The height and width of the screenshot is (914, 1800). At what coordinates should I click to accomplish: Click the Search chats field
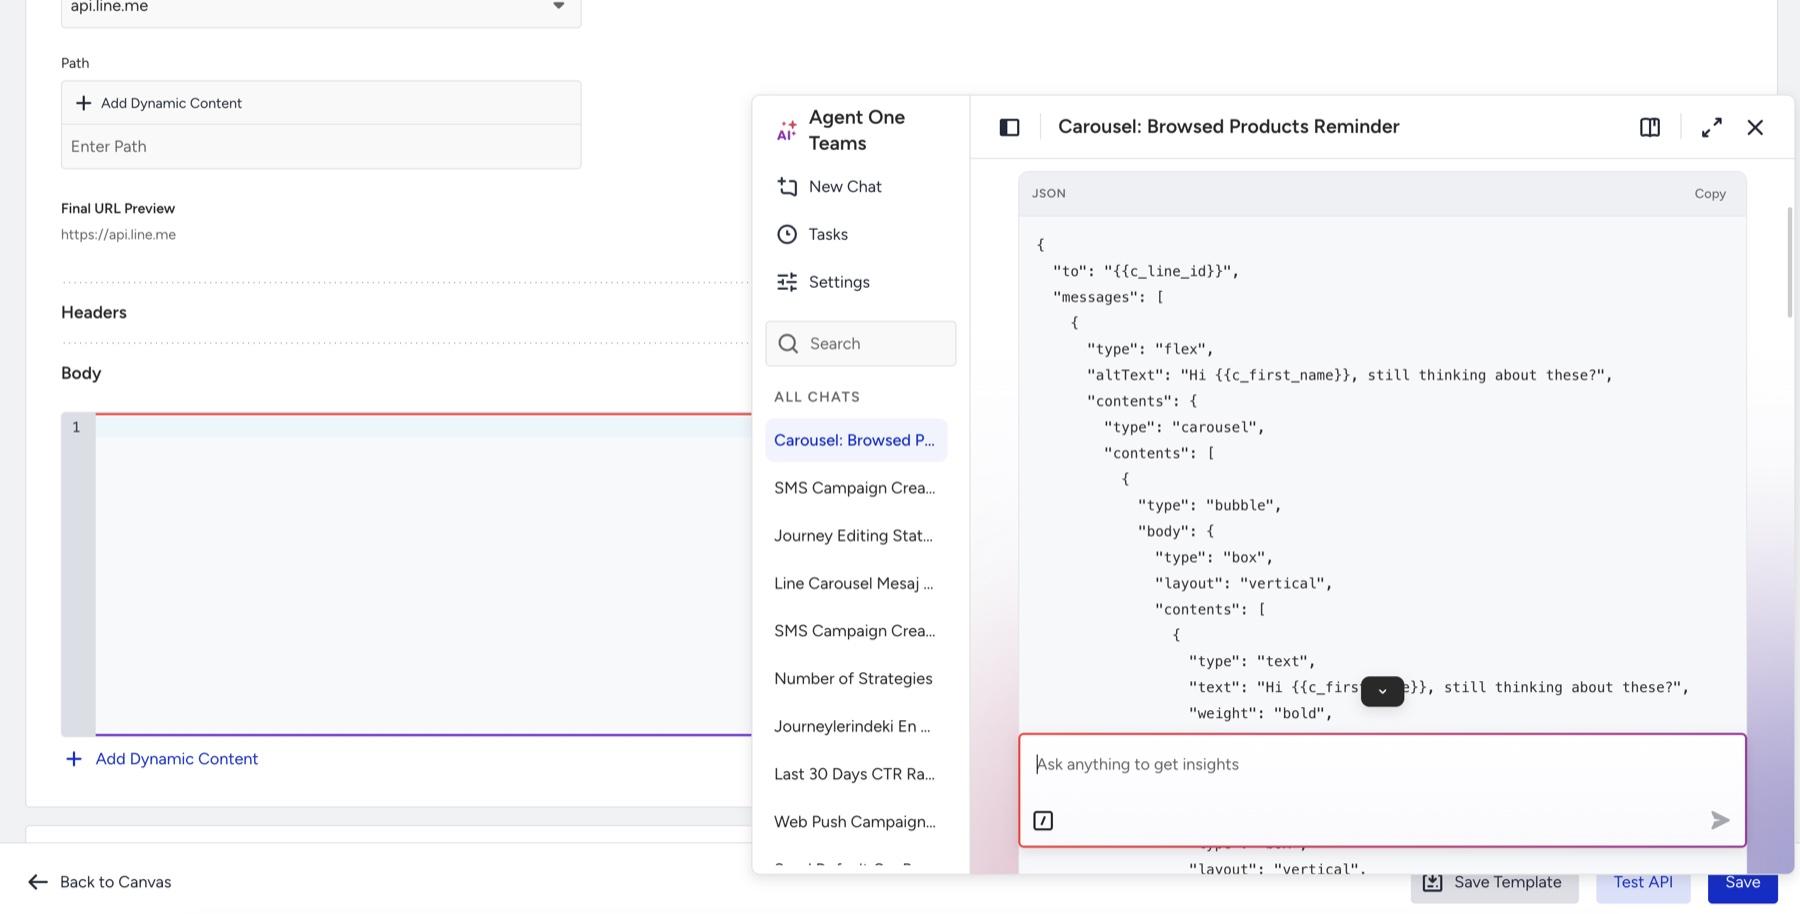pyautogui.click(x=861, y=343)
